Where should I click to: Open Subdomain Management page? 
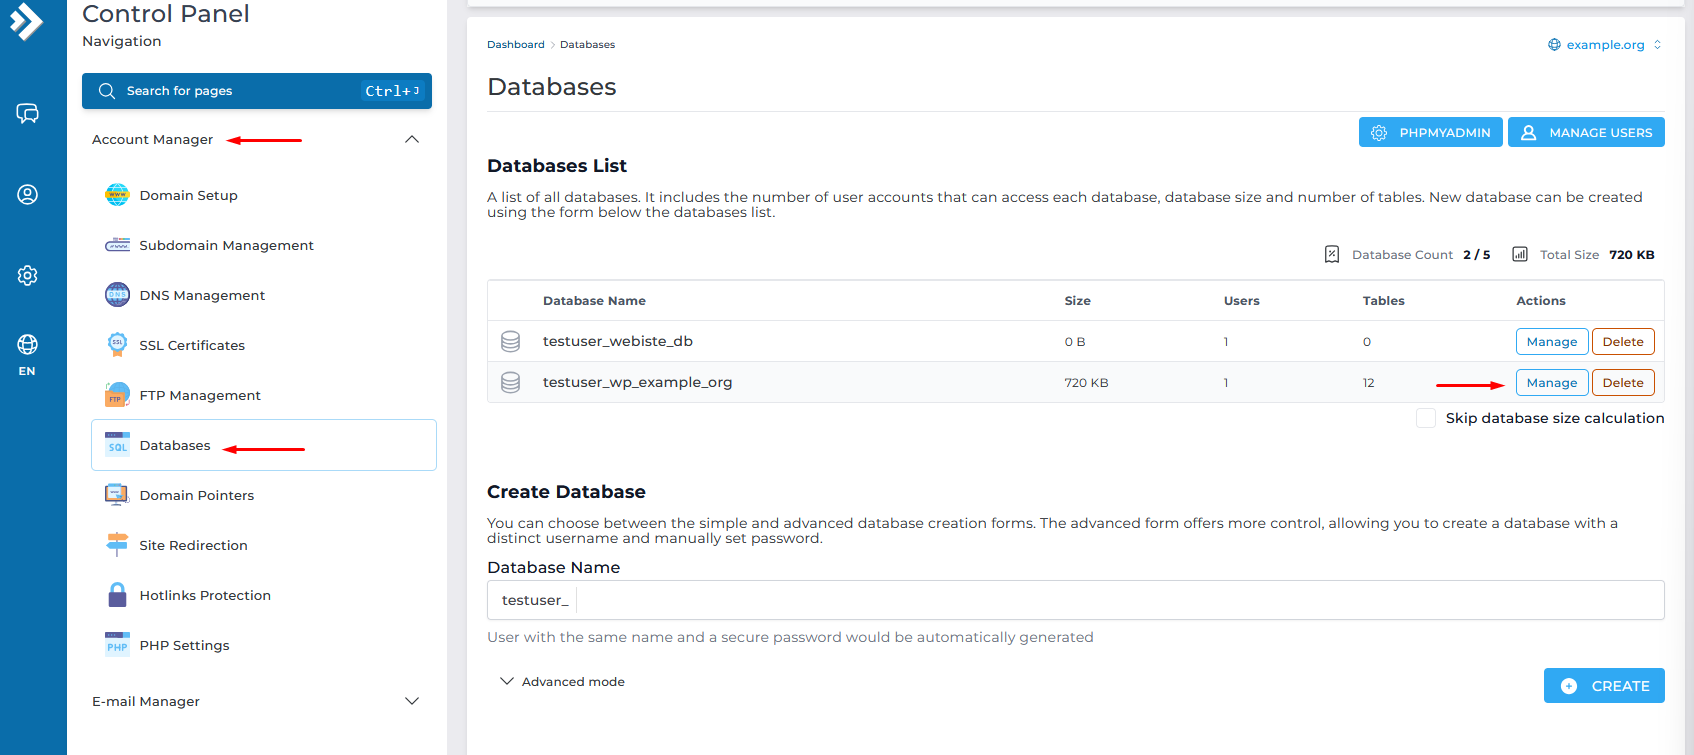click(x=226, y=245)
